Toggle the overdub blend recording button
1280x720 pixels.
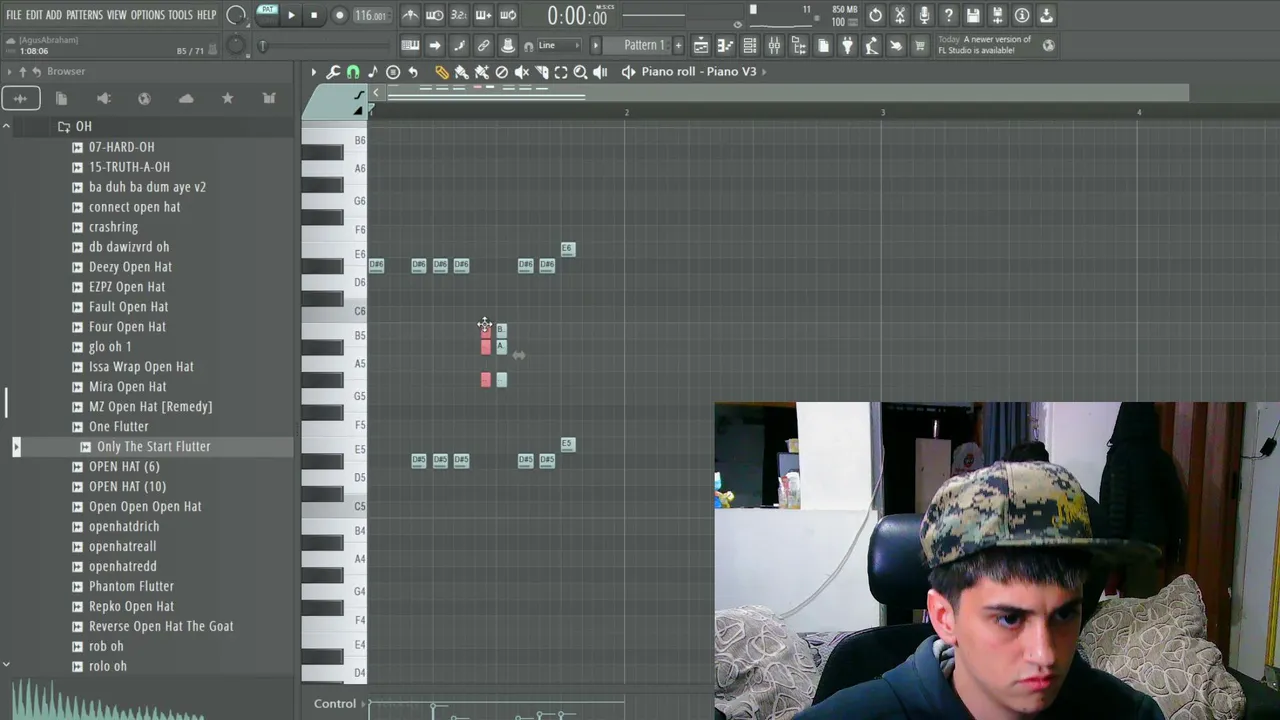[x=483, y=15]
